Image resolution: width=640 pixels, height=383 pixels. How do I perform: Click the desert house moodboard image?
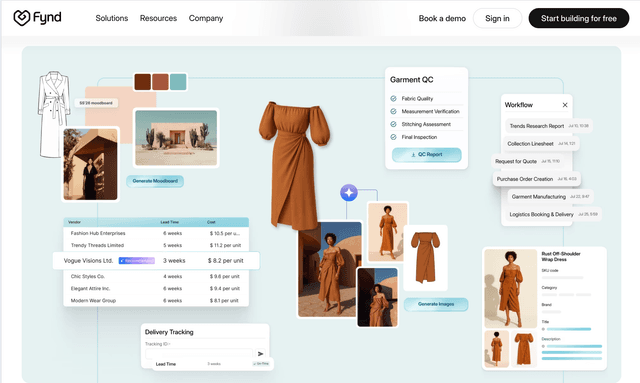click(176, 138)
